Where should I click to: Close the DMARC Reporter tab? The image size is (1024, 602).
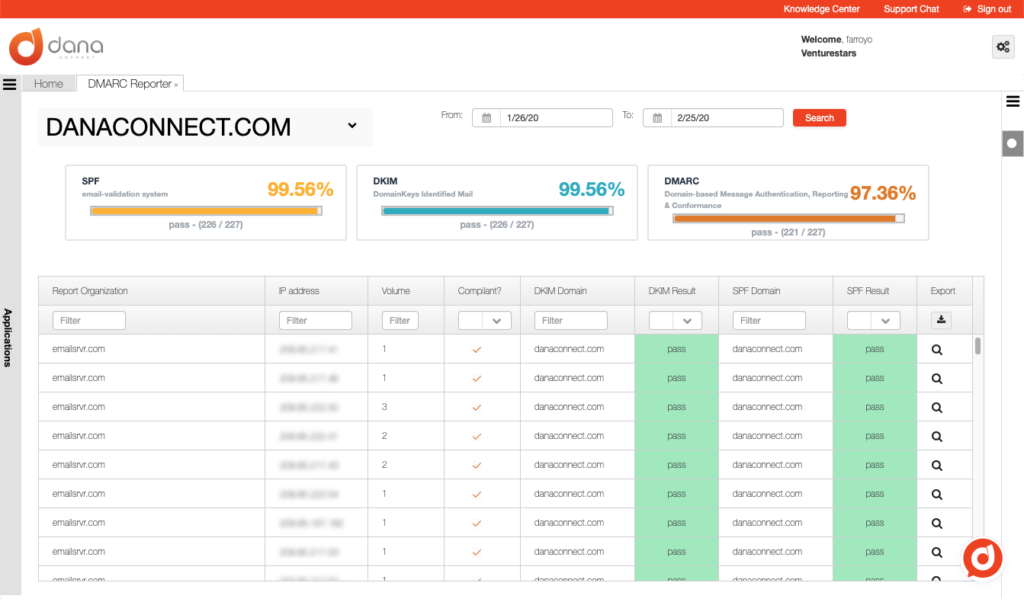pos(176,85)
